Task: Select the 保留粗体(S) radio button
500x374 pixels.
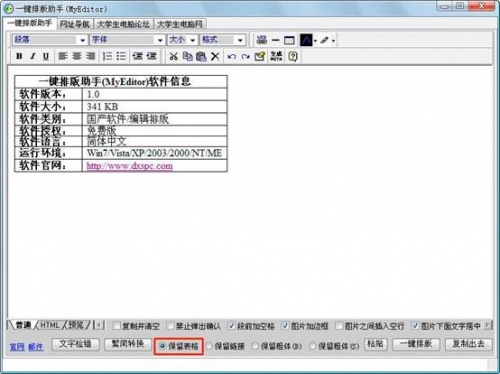Action: click(x=312, y=346)
